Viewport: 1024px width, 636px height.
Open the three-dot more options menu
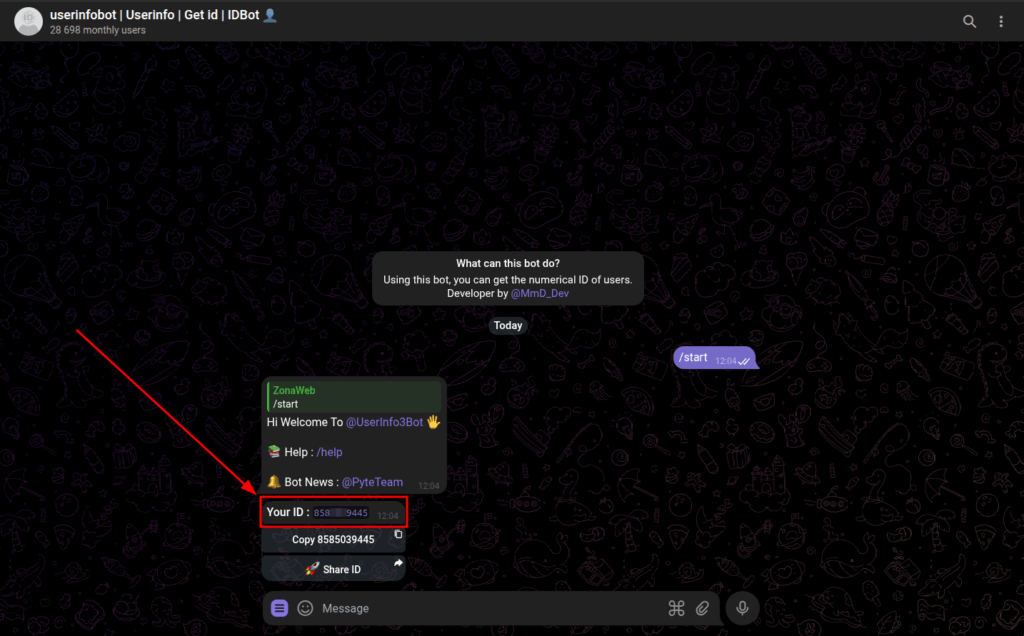point(1000,22)
